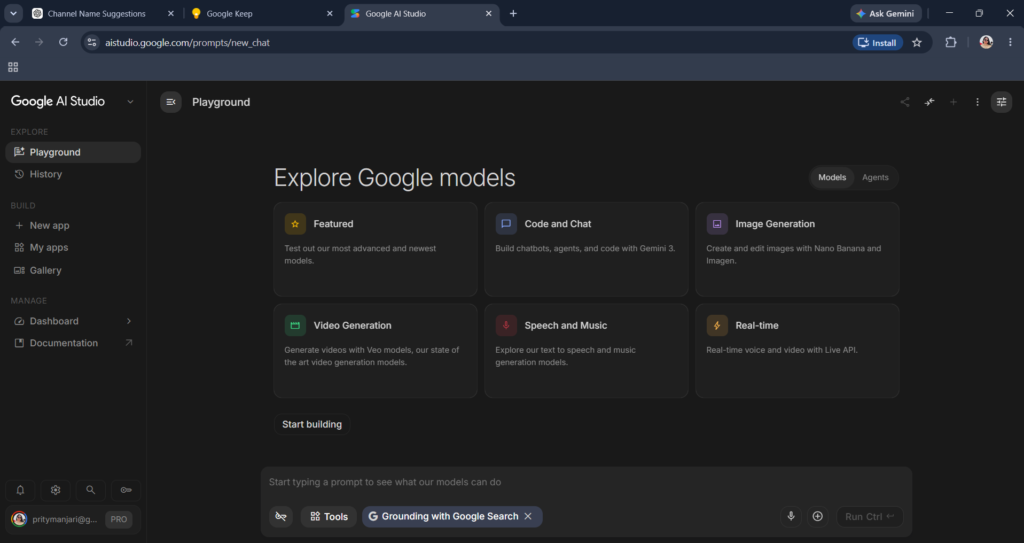Toggle the sidebar collapse icon beside Playground
The image size is (1024, 543).
click(x=171, y=102)
